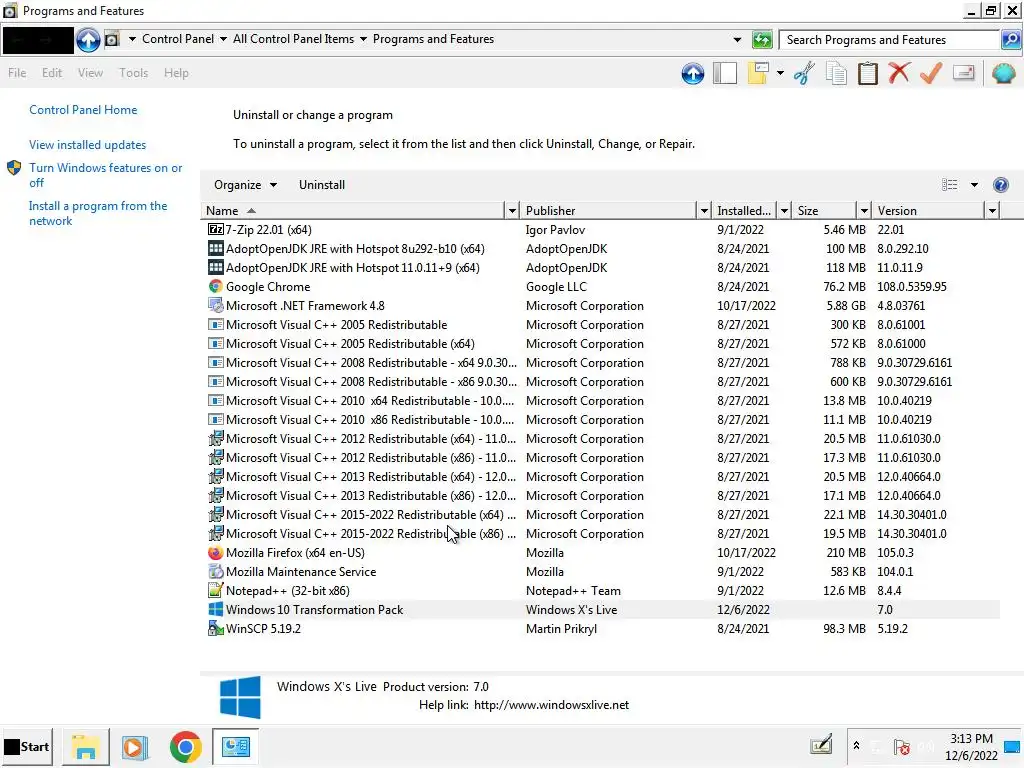Click the small icon before Control Panel breadcrumb

[112, 39]
